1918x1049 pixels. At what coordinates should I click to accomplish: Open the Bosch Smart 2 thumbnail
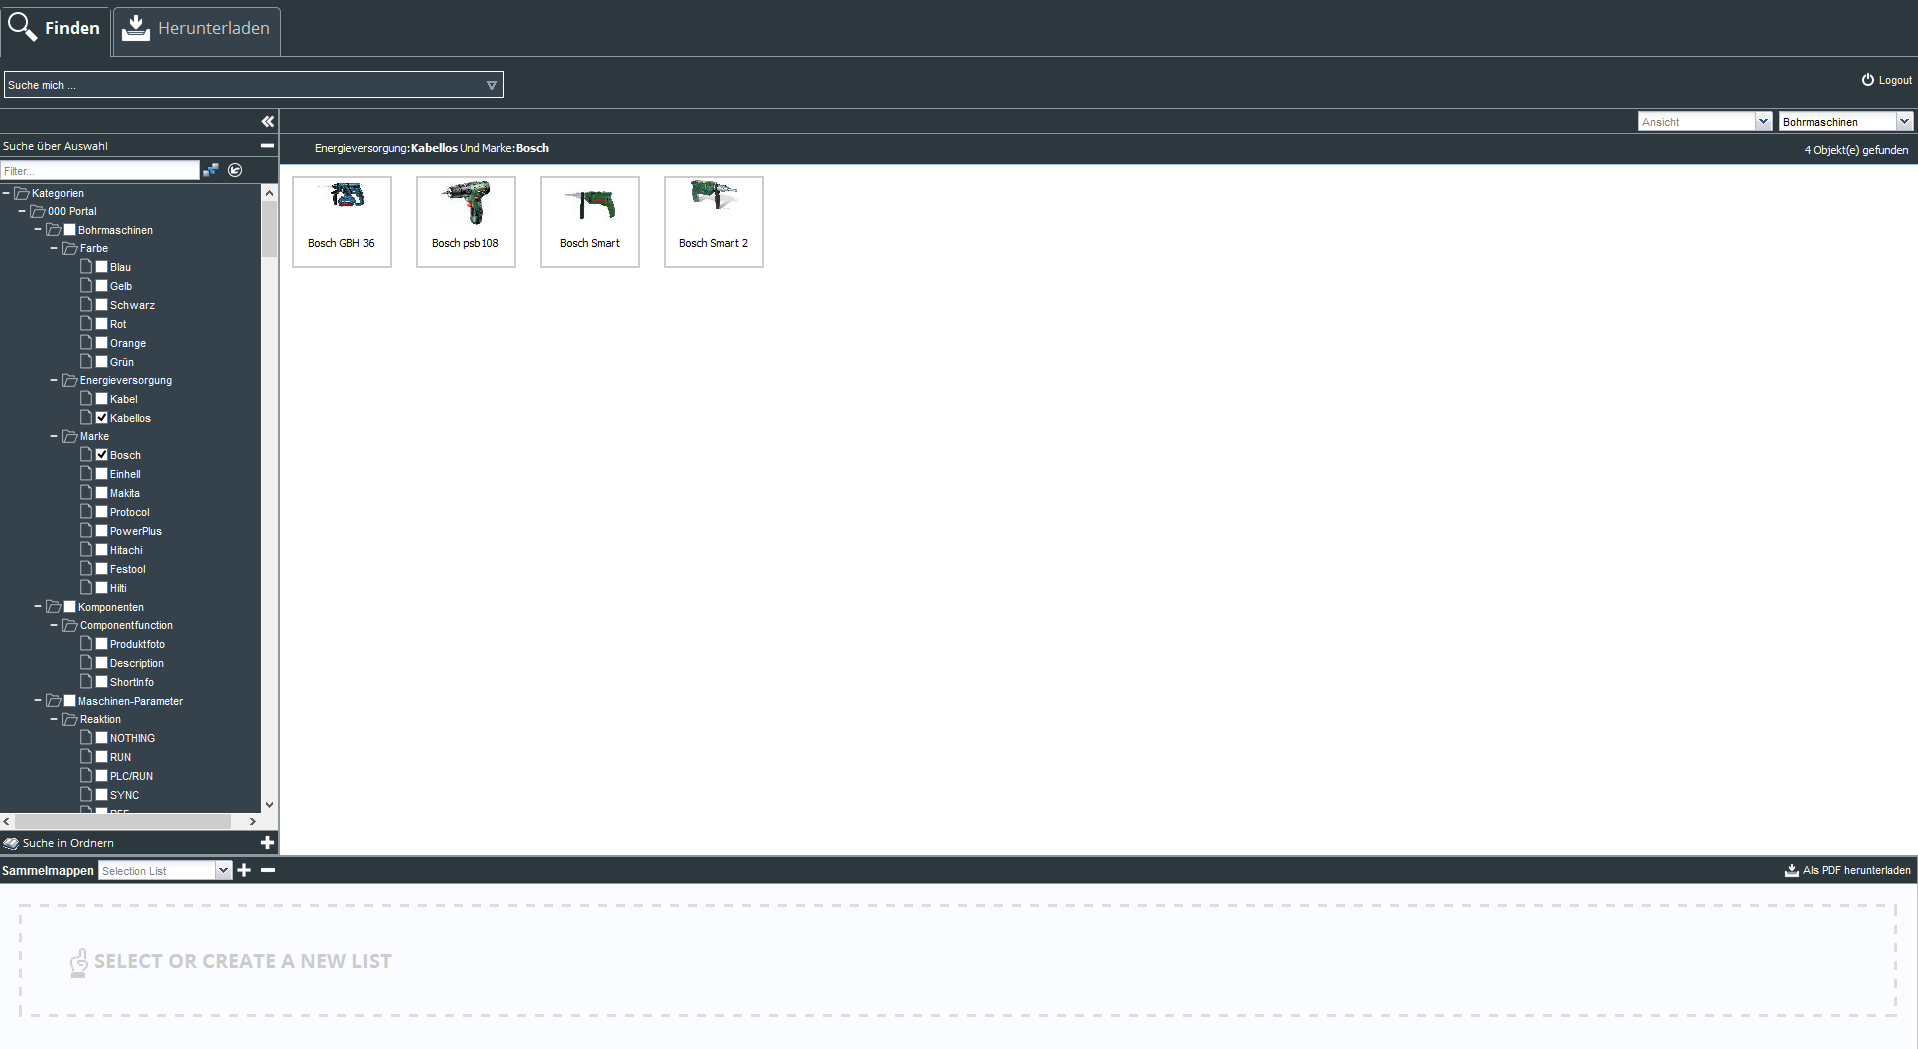tap(714, 222)
